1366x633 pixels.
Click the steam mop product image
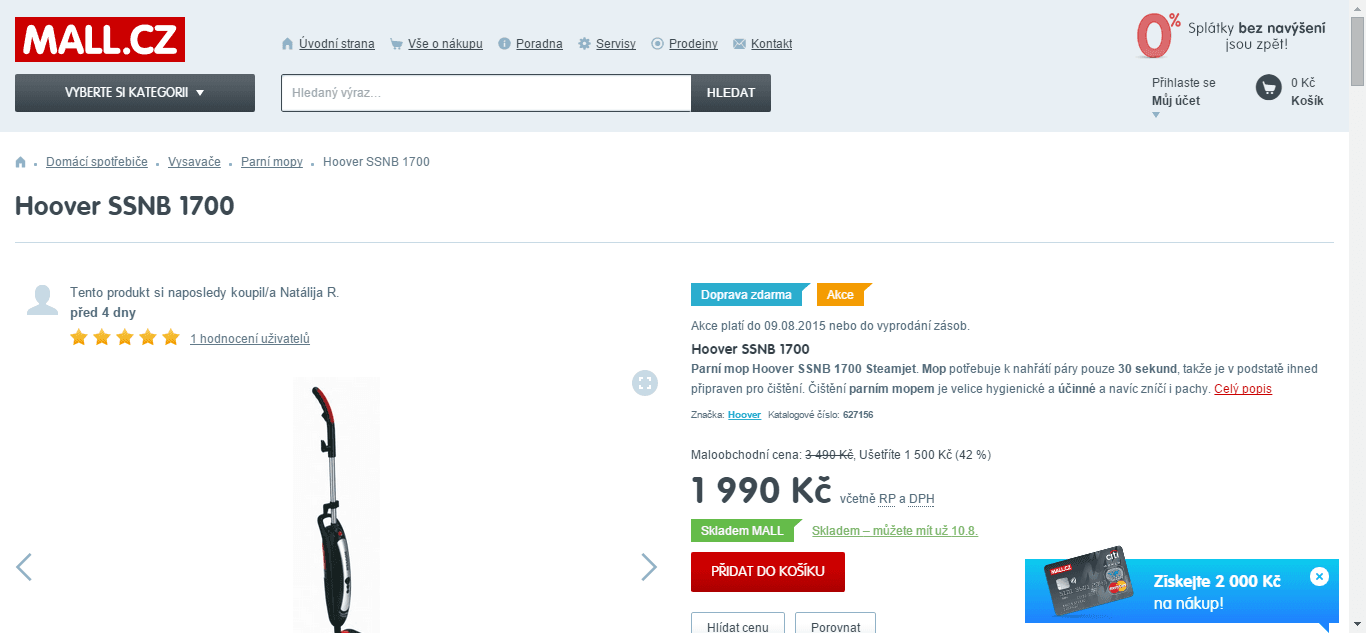(336, 505)
